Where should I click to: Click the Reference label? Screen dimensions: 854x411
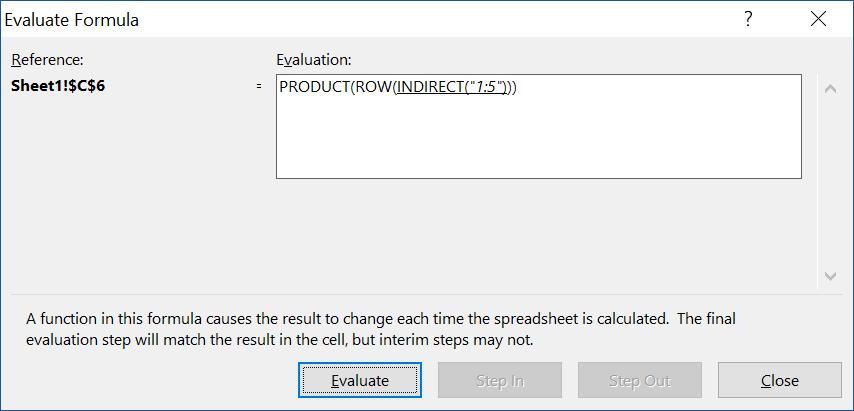click(x=47, y=59)
